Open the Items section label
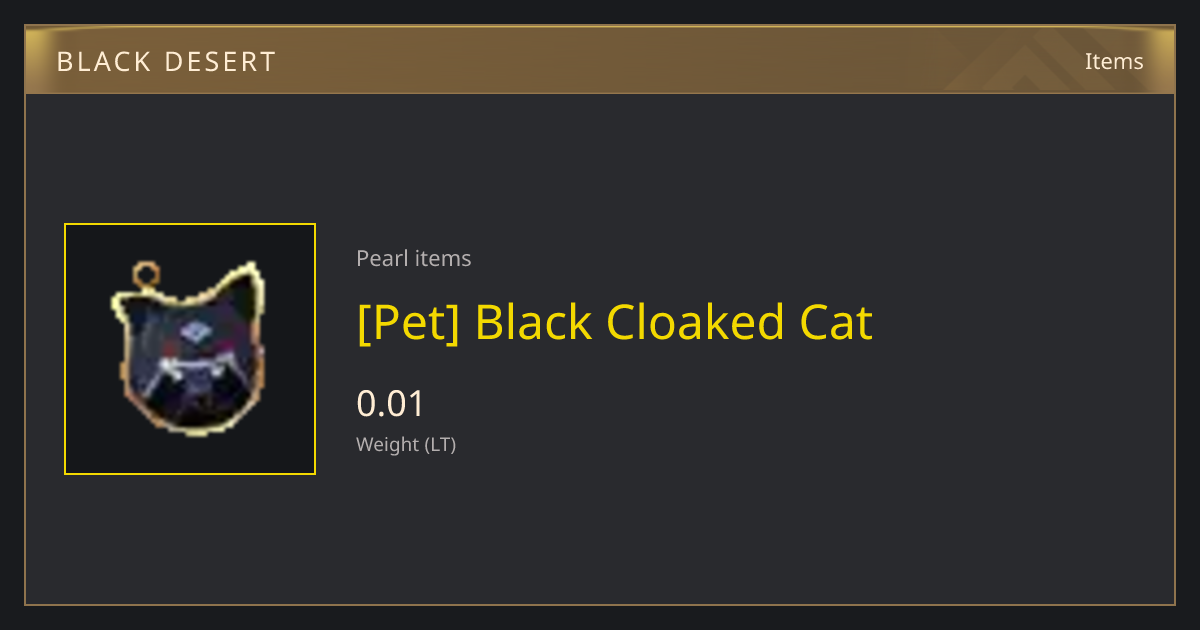Screen dimensions: 1200x630 coord(1114,61)
